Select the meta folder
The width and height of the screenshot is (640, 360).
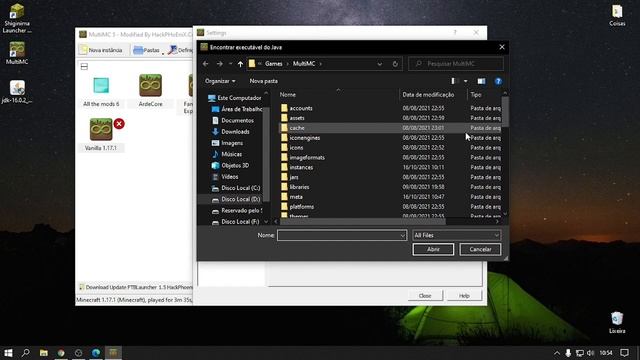[390, 197]
